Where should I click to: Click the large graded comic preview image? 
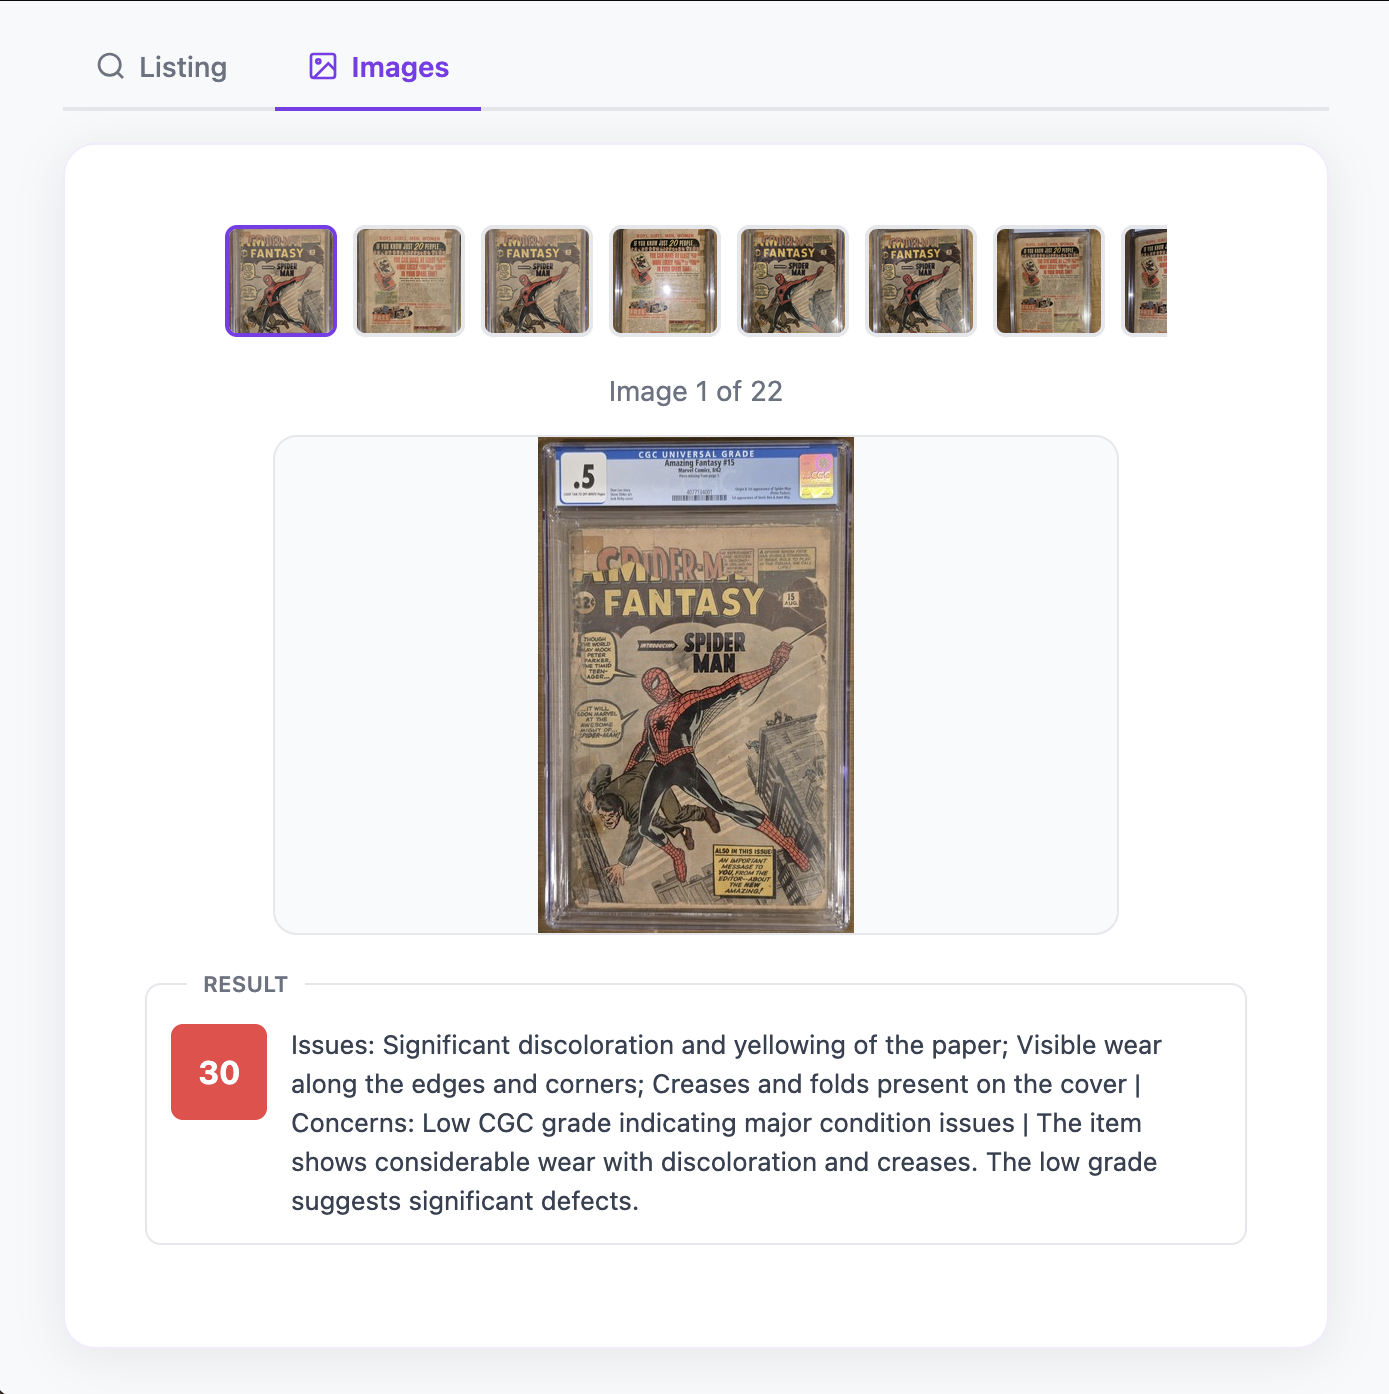coord(696,685)
